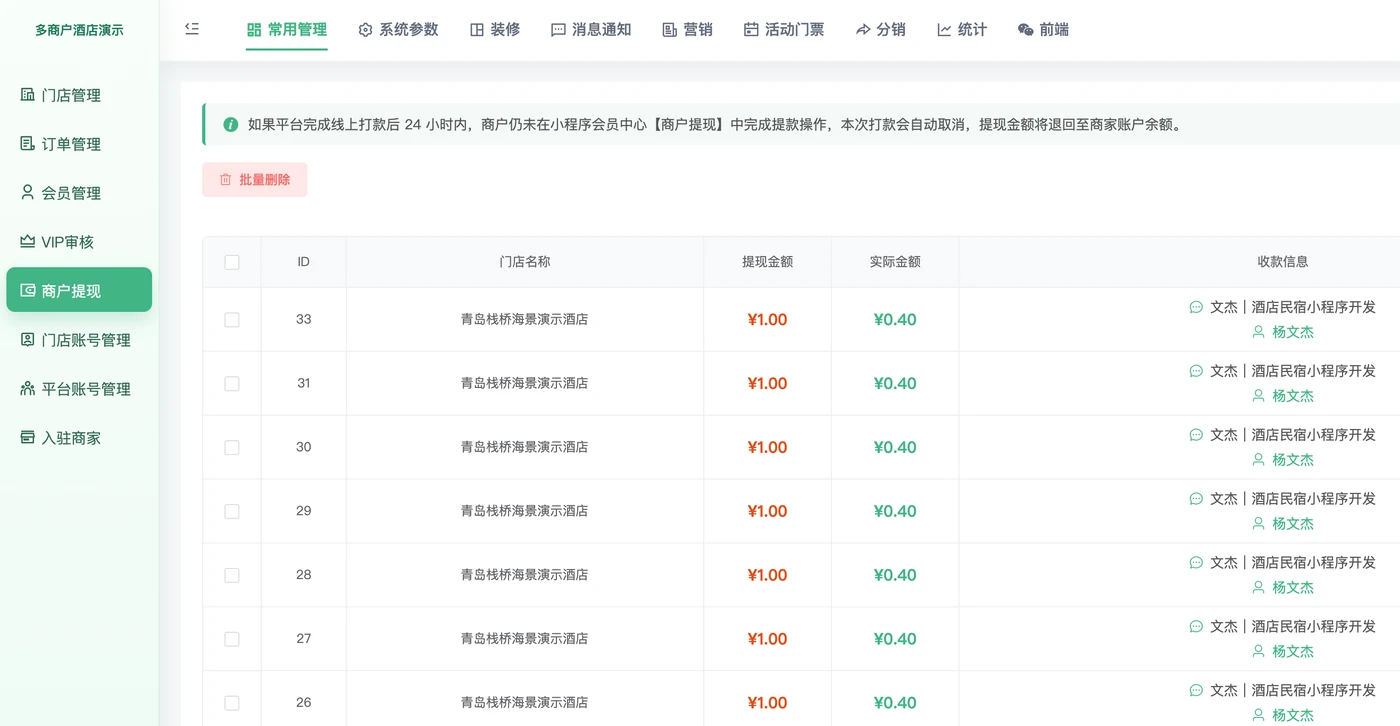Switch to the 装修 tab
Screen dimensions: 1400x726
click(495, 30)
